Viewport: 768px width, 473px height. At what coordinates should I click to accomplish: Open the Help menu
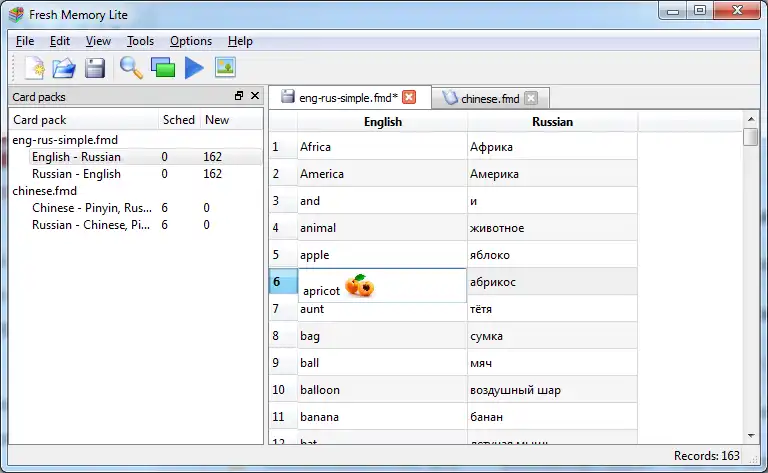[x=240, y=41]
